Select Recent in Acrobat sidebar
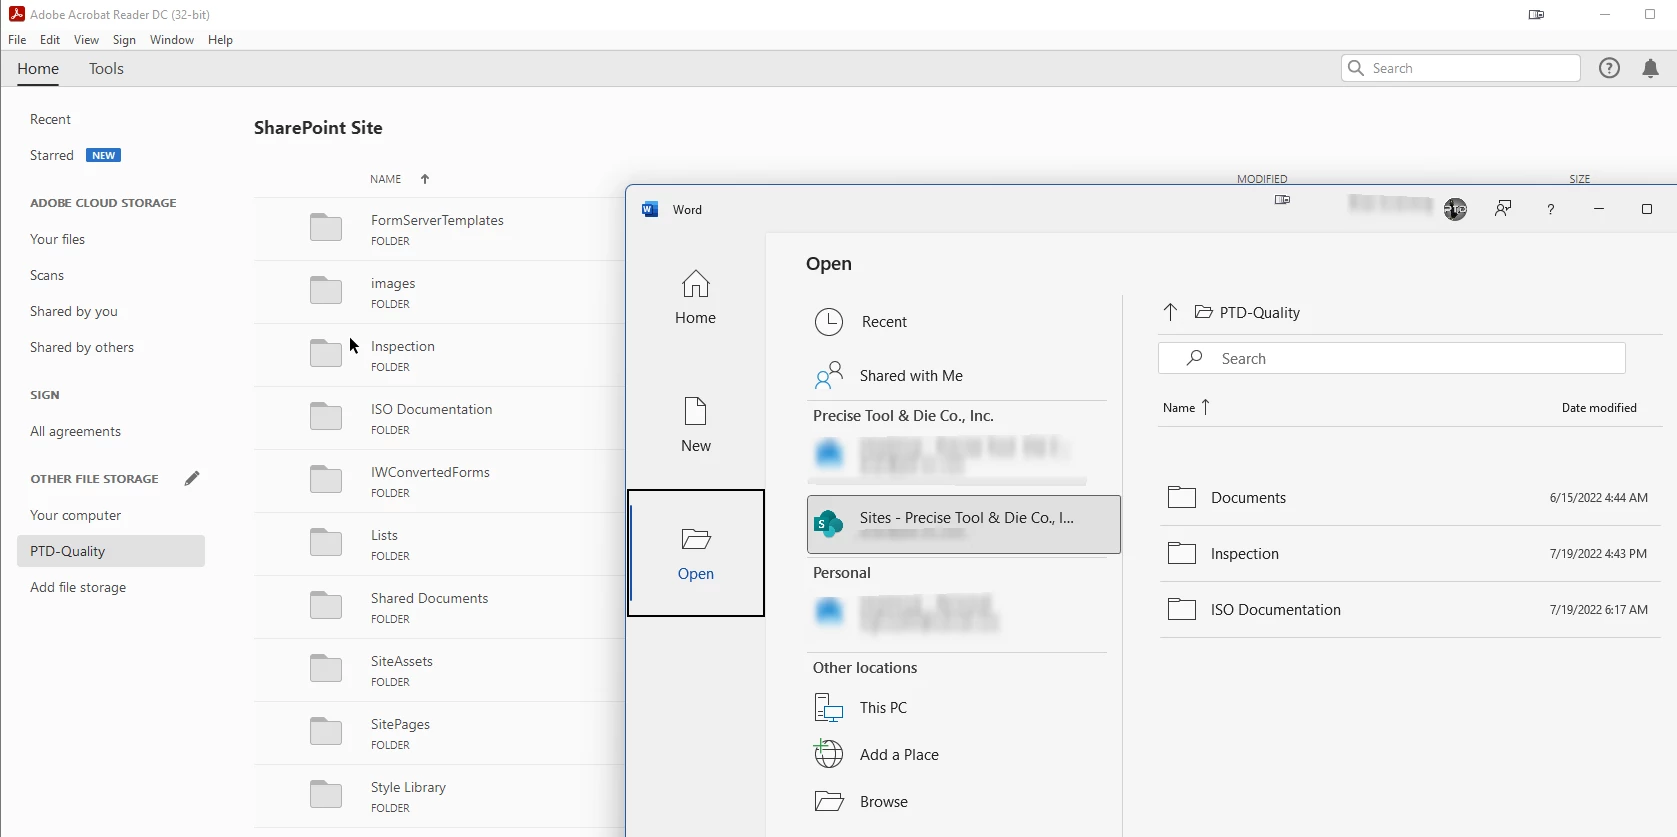This screenshot has width=1677, height=837. (50, 119)
